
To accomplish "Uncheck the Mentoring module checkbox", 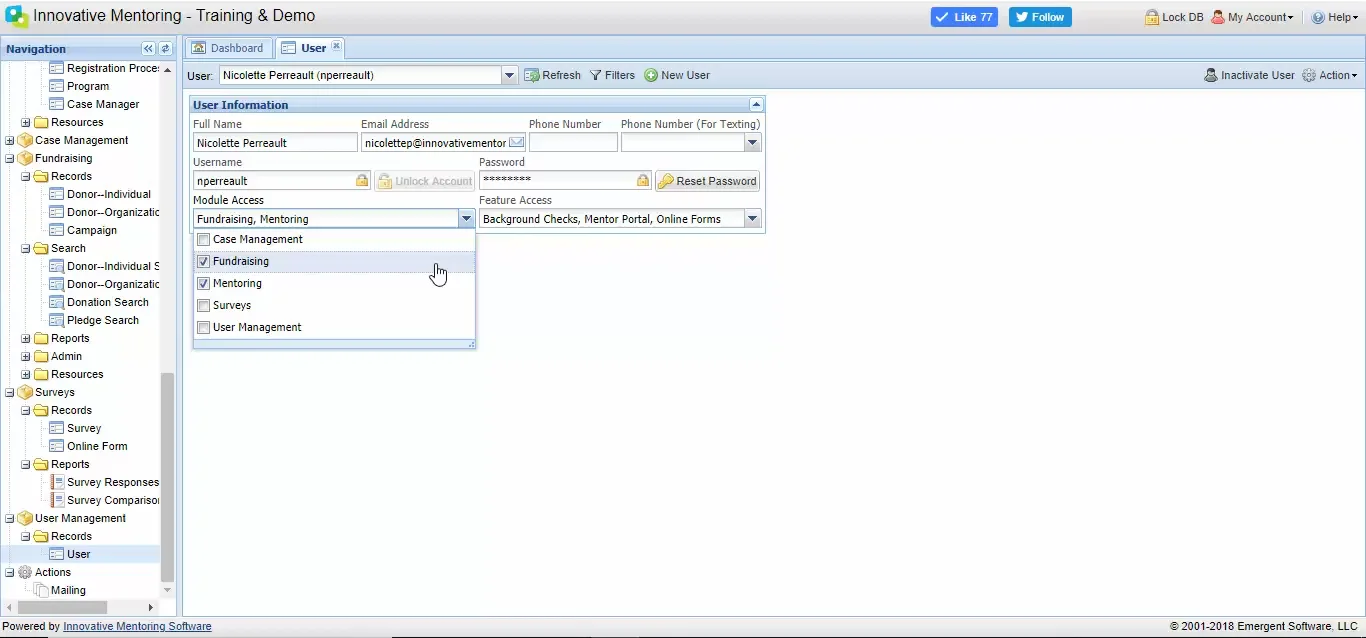I will 204,283.
